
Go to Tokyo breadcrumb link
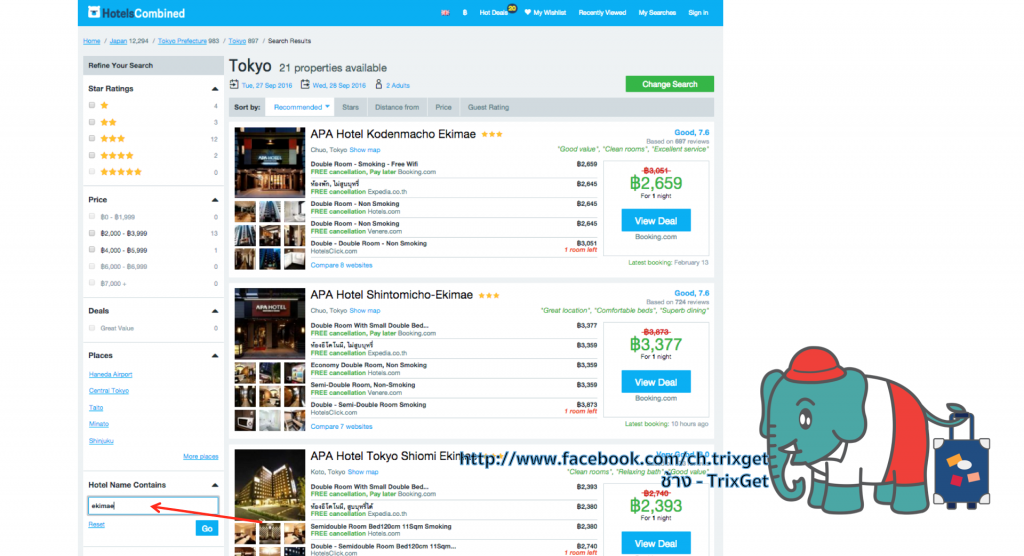click(237, 41)
